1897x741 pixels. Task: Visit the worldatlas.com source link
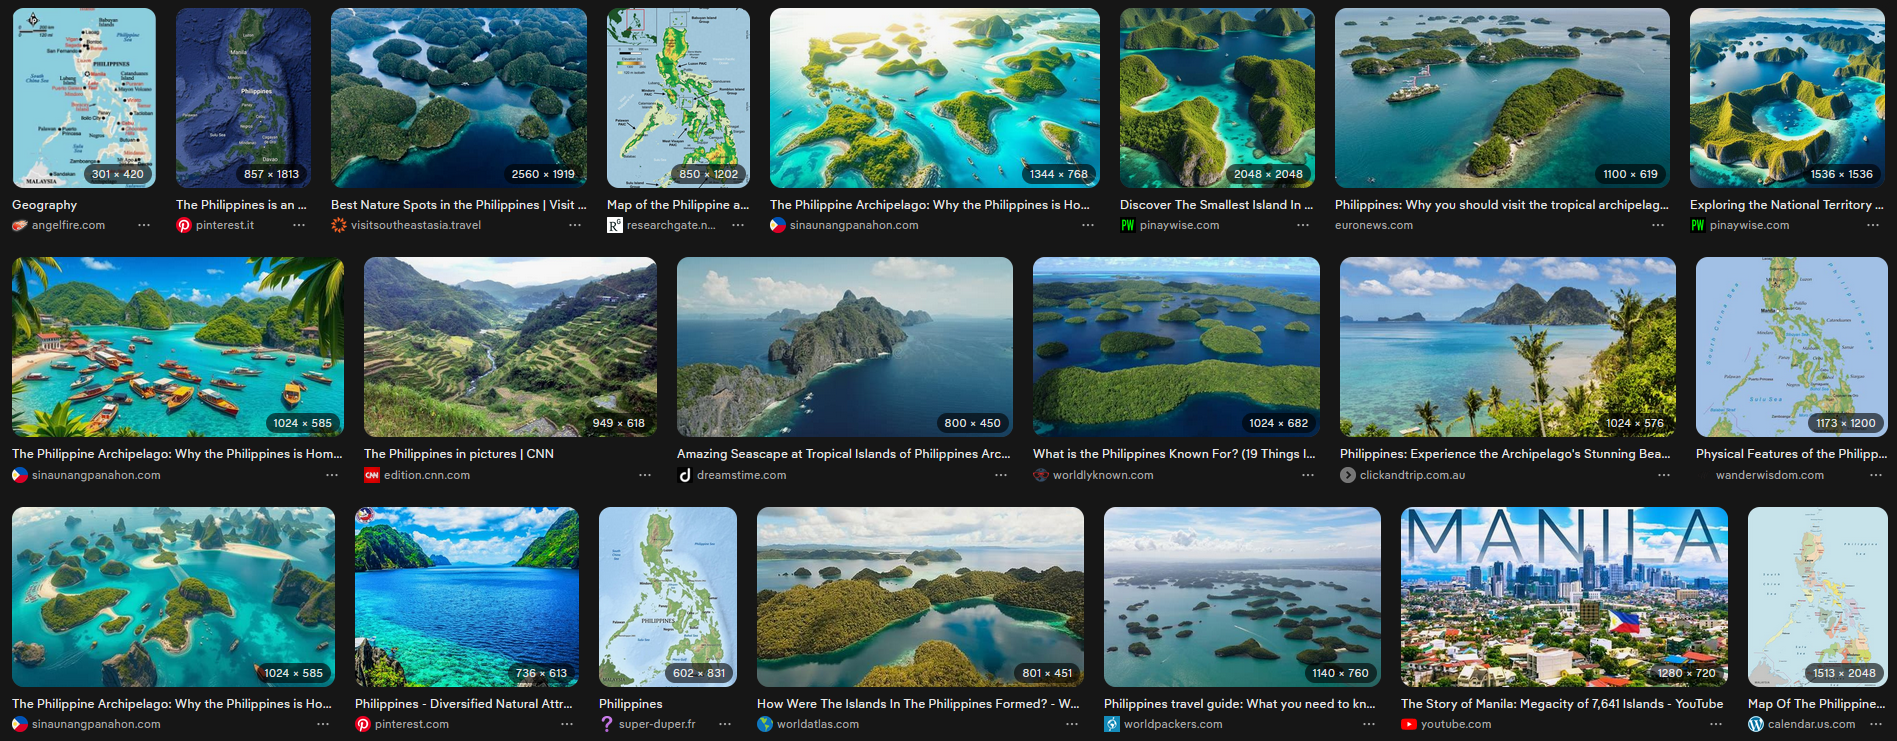(x=818, y=725)
